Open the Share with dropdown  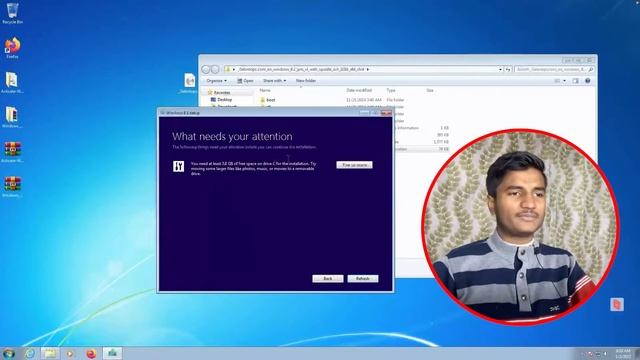(x=274, y=81)
